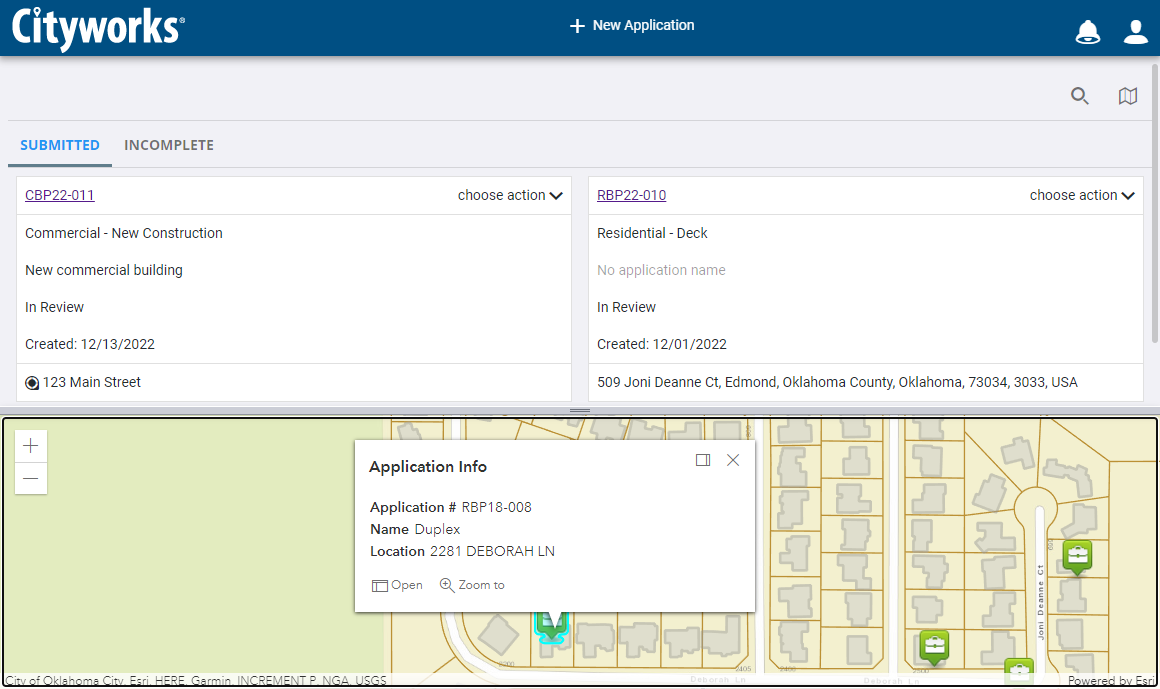The width and height of the screenshot is (1160, 689).
Task: Switch to the Submitted tab
Action: [60, 145]
